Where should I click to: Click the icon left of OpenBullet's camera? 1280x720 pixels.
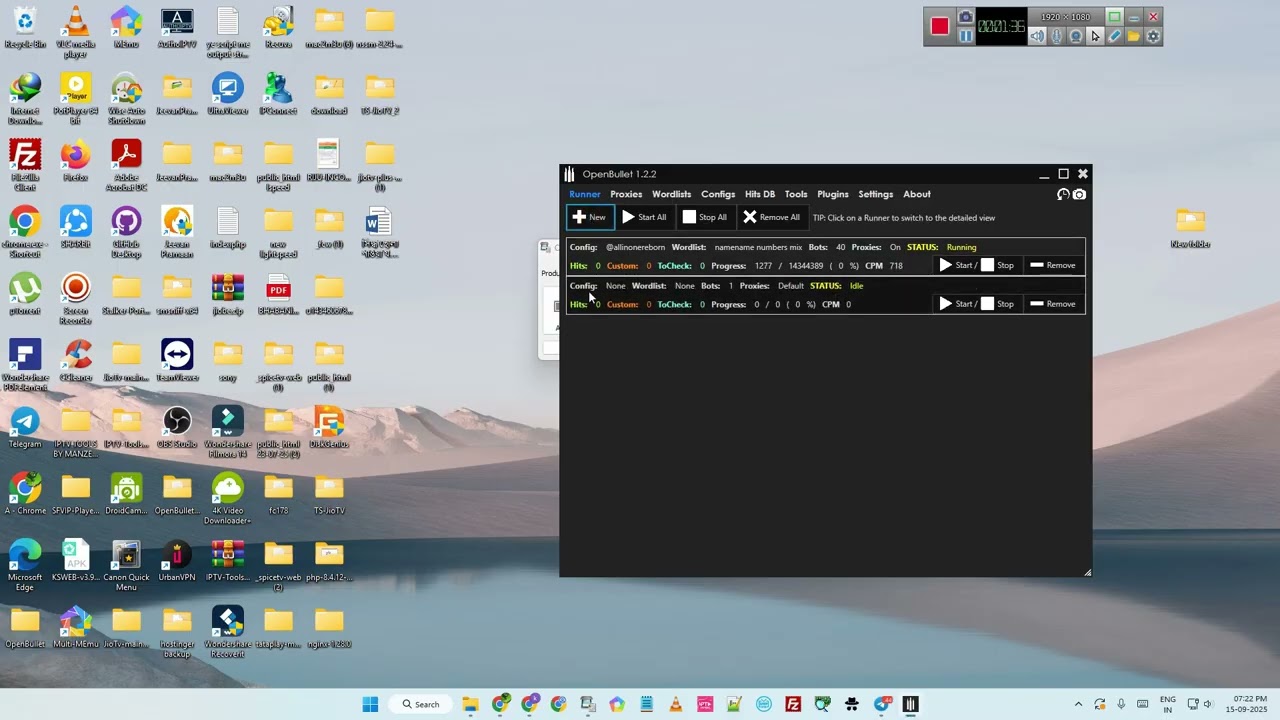1063,194
